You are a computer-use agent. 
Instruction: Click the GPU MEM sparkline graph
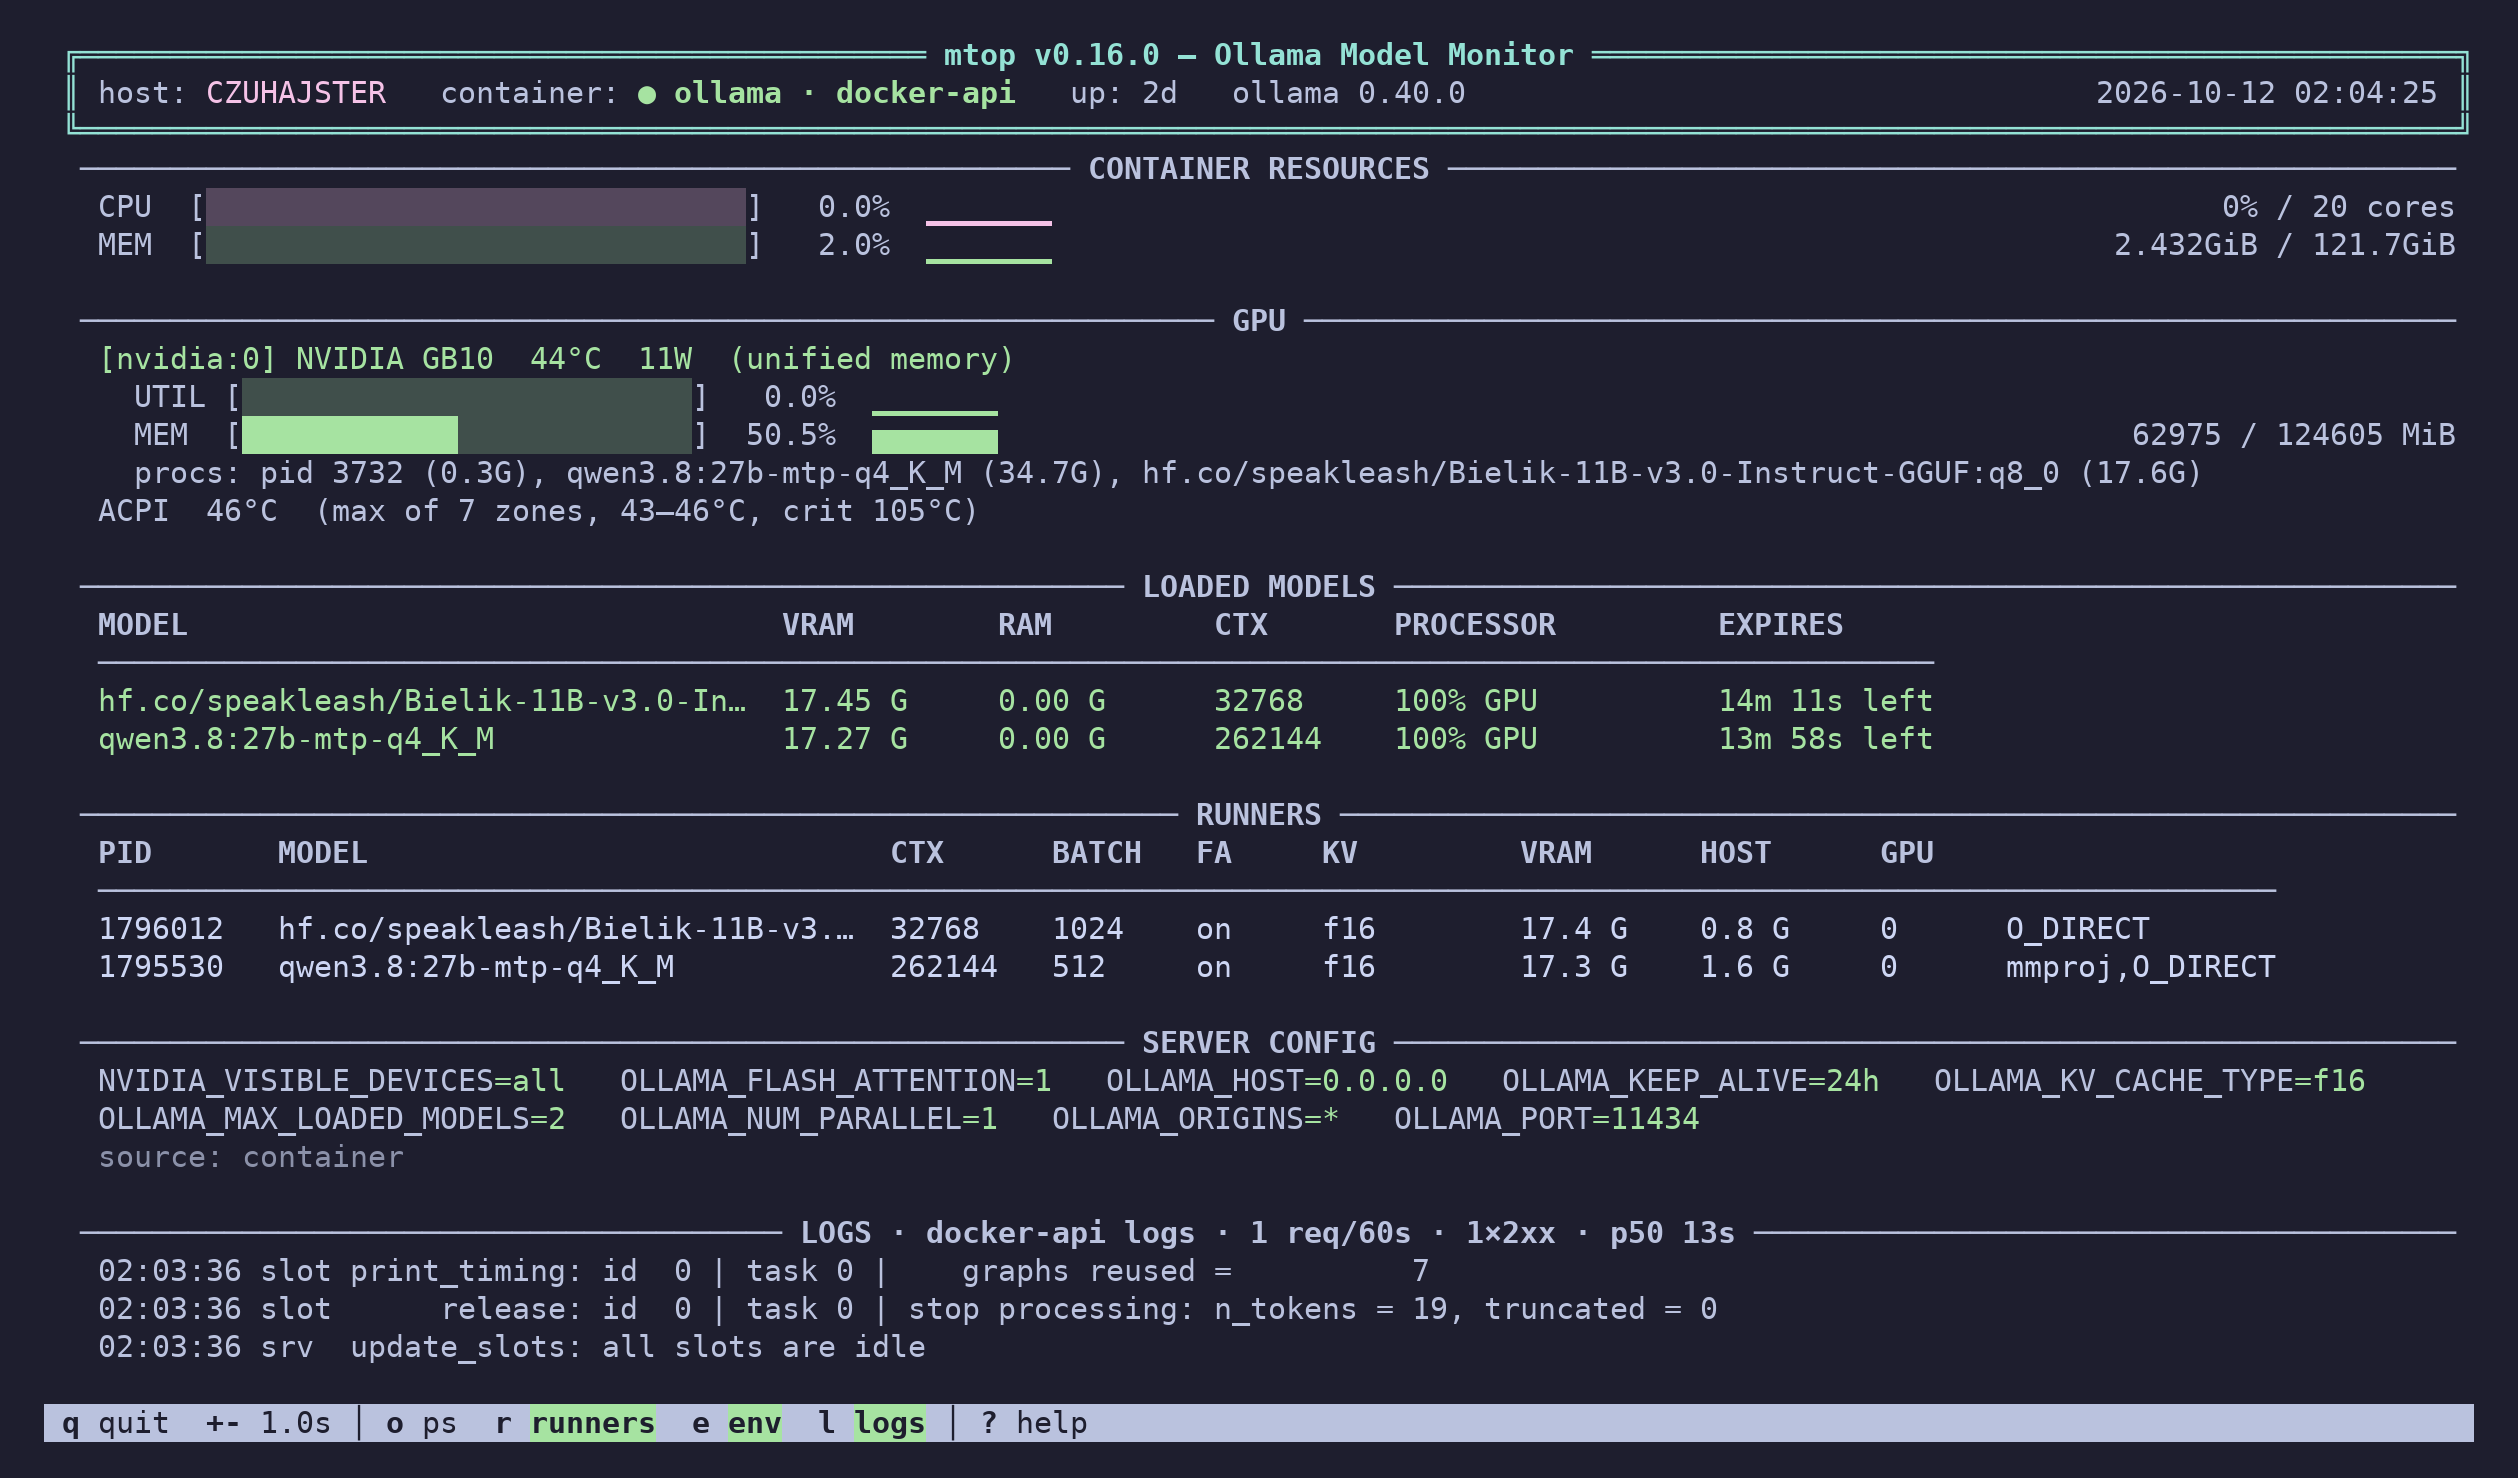[934, 441]
